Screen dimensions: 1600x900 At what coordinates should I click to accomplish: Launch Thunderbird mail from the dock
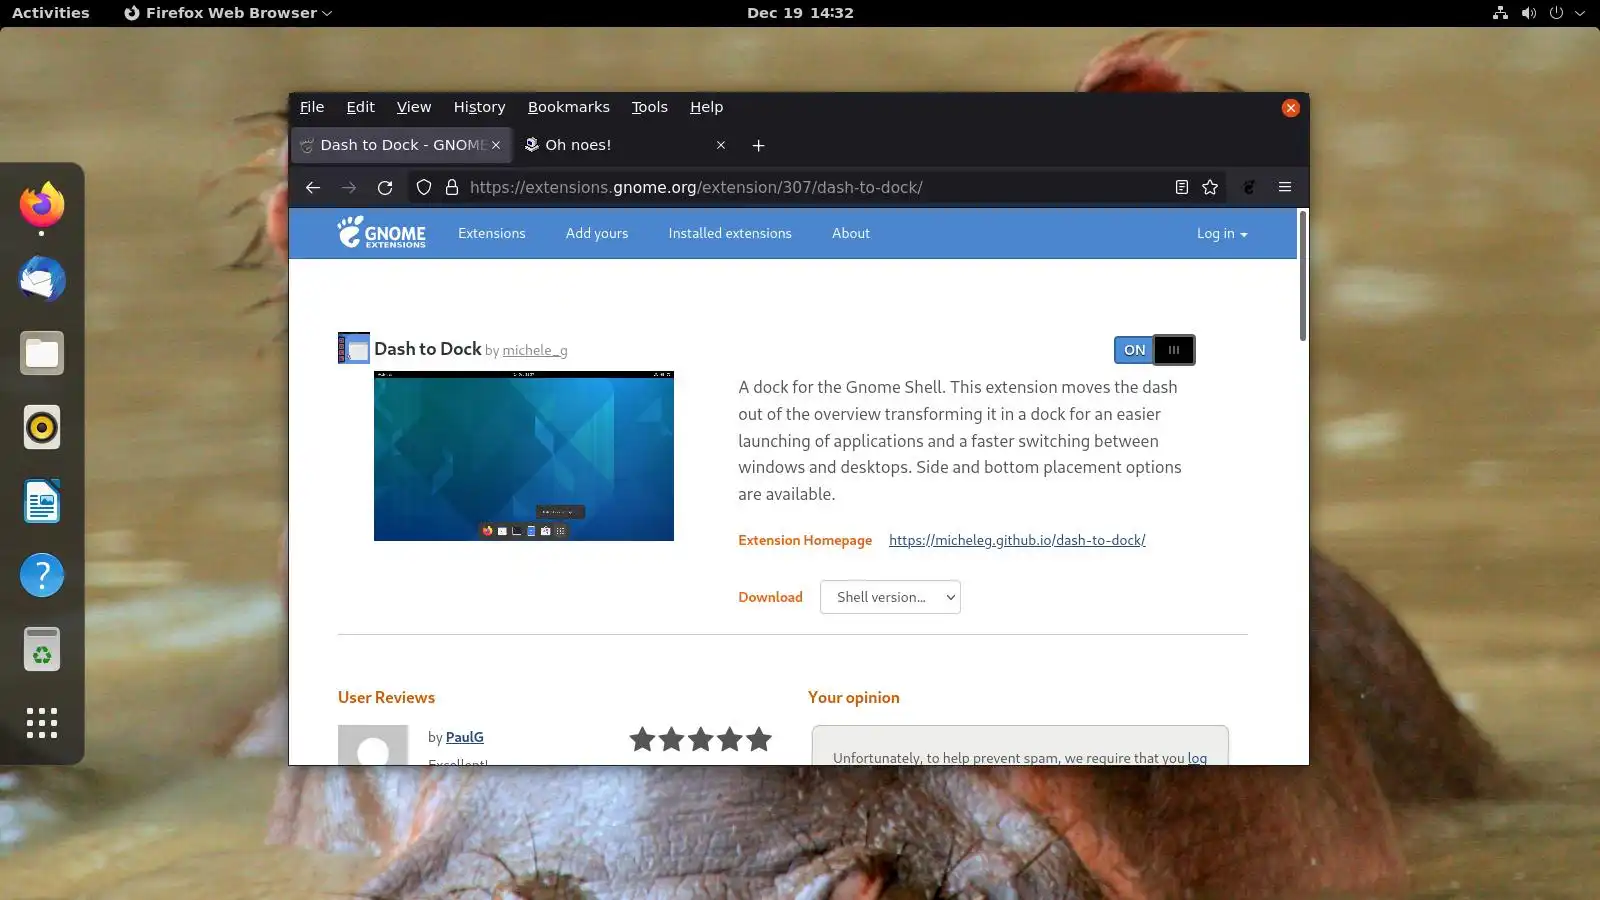pyautogui.click(x=42, y=279)
